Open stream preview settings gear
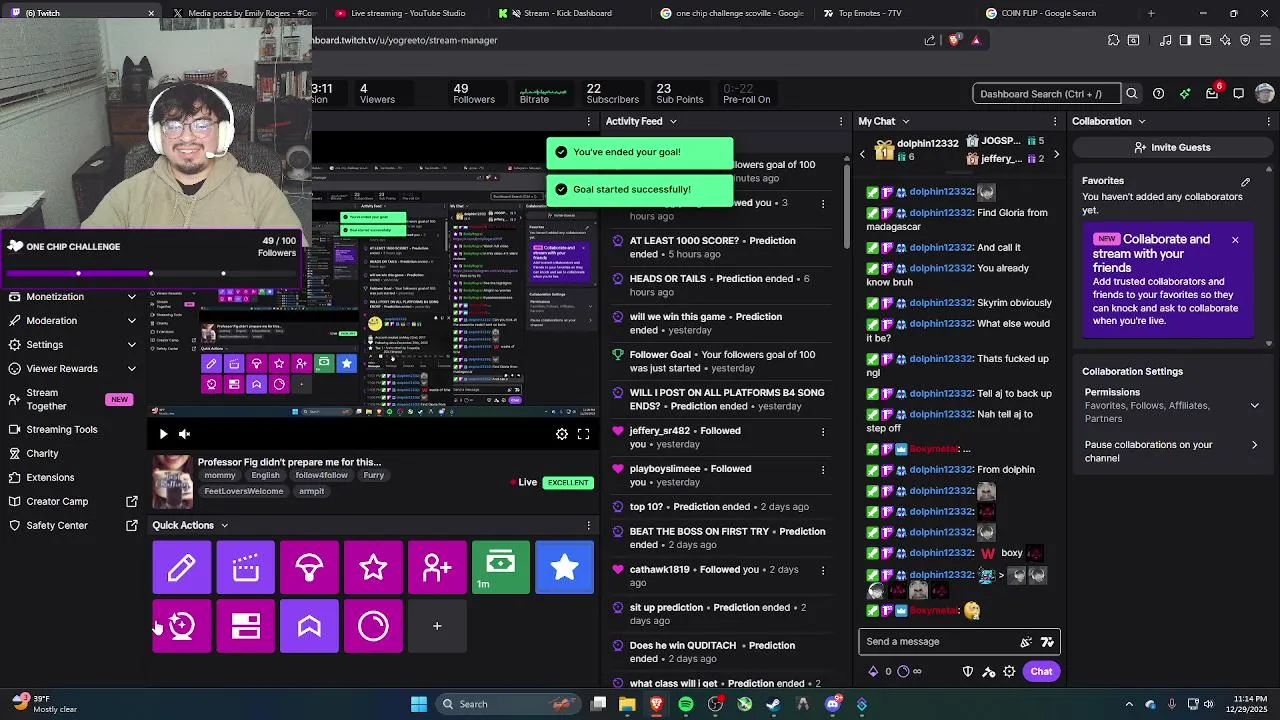 (562, 434)
